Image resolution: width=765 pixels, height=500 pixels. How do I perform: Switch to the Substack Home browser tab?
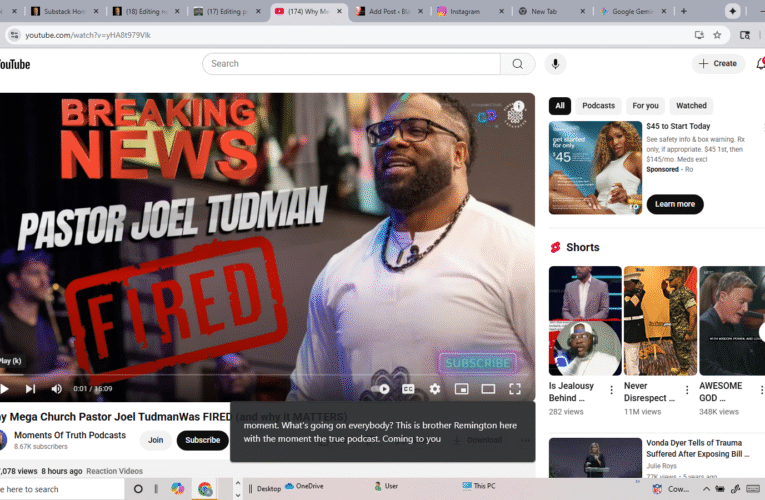point(63,11)
